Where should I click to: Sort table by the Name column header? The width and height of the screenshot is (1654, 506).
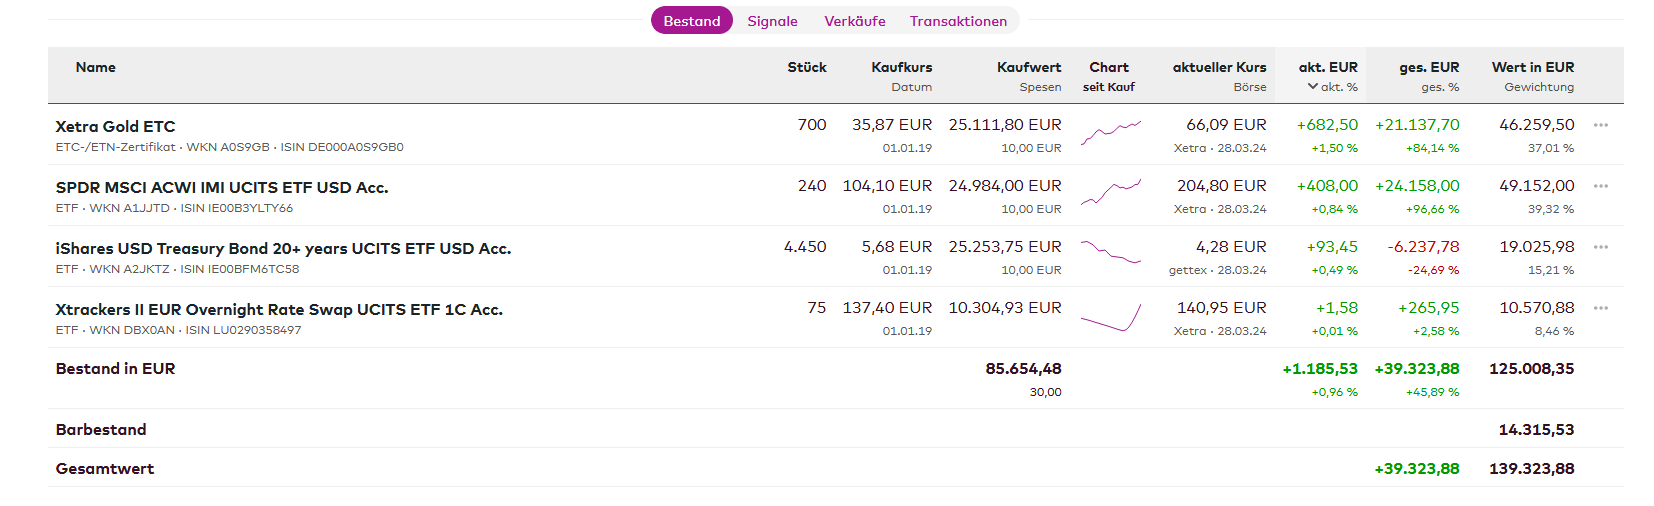point(95,68)
